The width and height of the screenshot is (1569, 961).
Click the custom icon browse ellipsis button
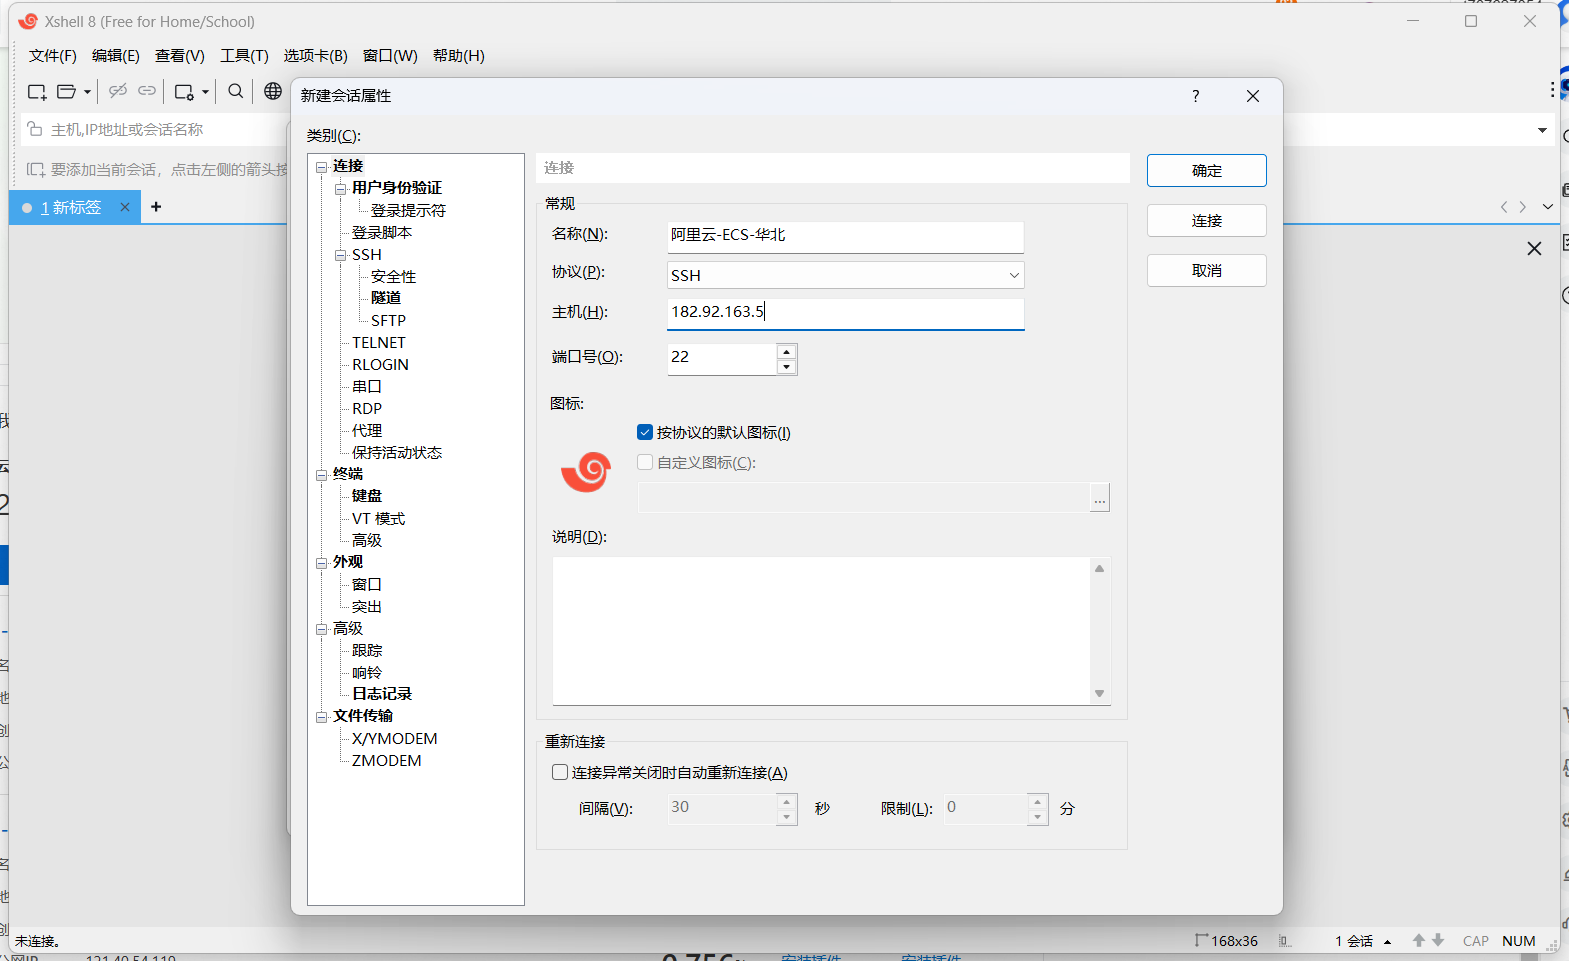1100,498
